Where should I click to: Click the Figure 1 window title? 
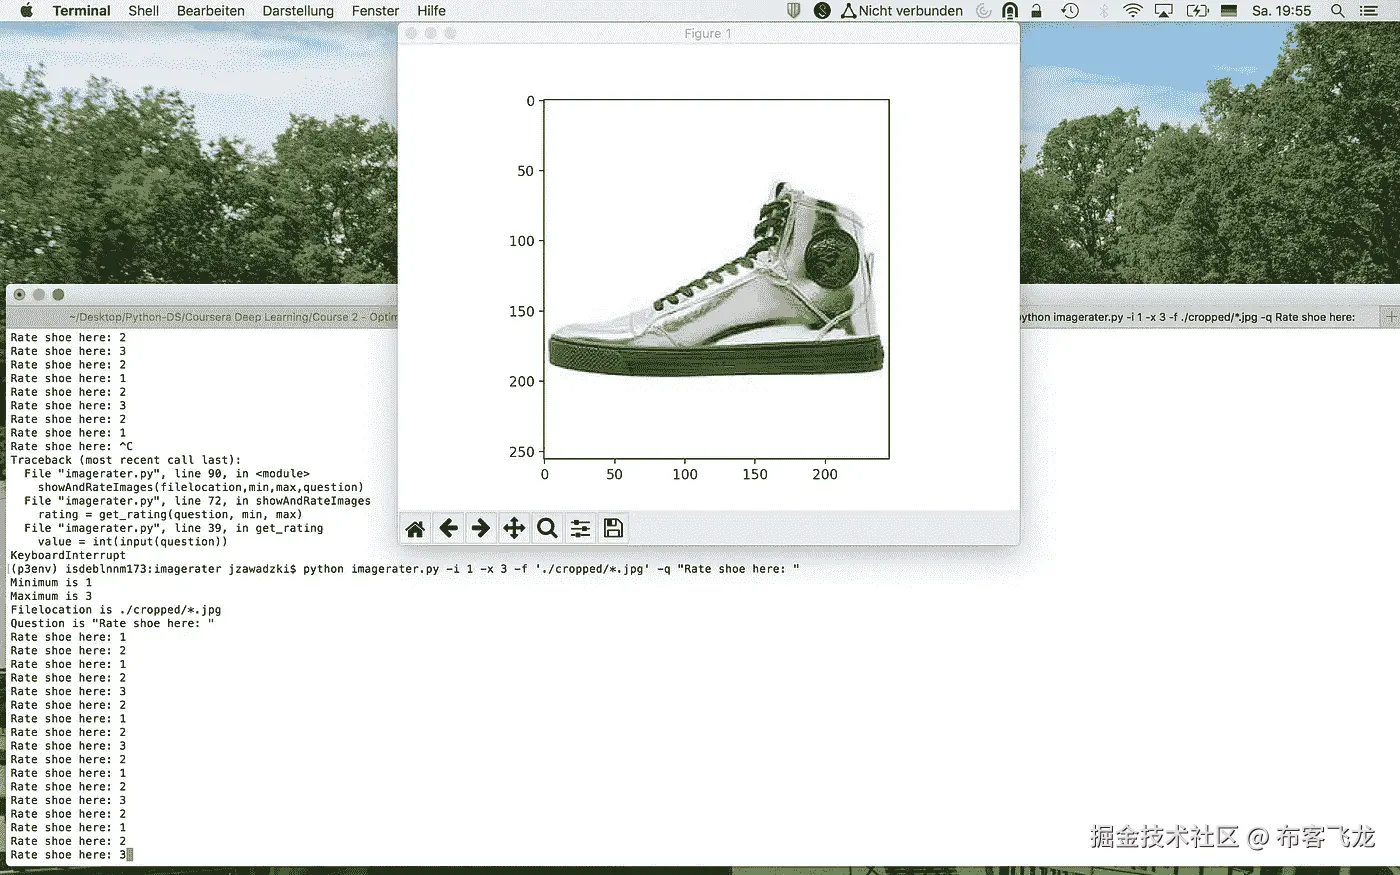[x=708, y=33]
